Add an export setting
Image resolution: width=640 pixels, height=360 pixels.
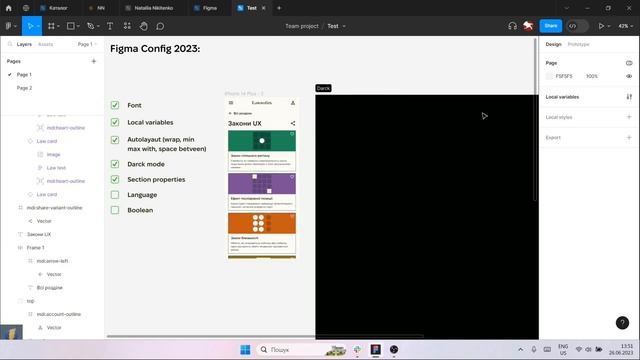(629, 137)
